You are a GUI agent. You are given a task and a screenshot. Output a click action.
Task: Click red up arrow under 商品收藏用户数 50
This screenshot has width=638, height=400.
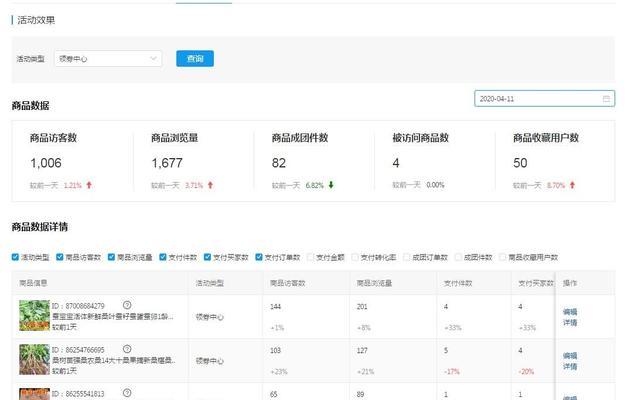click(572, 185)
